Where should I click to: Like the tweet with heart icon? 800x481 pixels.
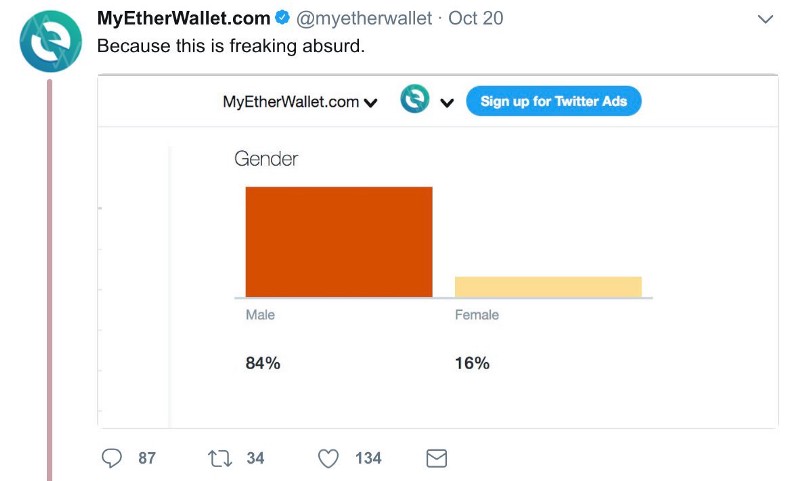(328, 459)
